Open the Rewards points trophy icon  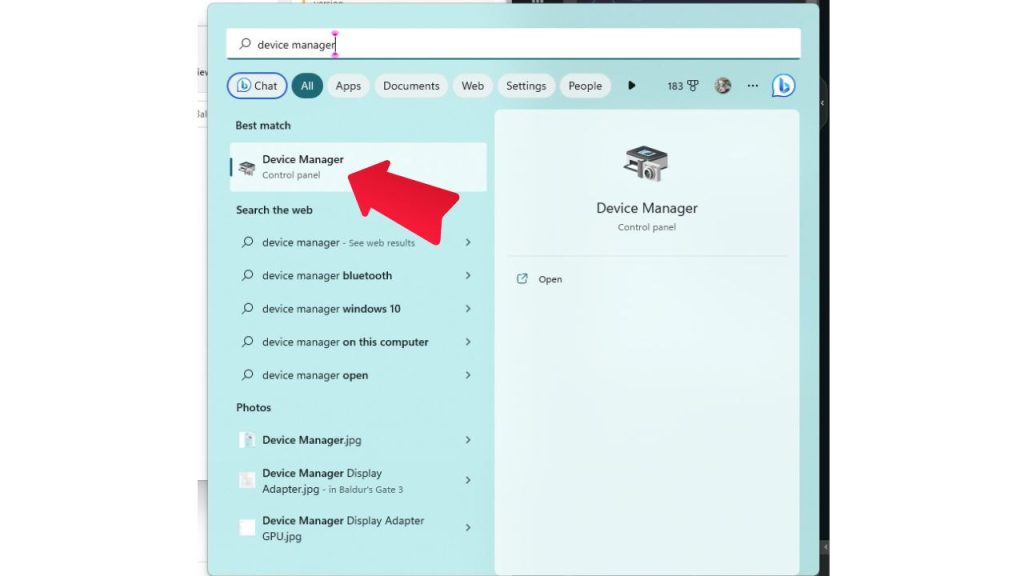click(x=693, y=86)
